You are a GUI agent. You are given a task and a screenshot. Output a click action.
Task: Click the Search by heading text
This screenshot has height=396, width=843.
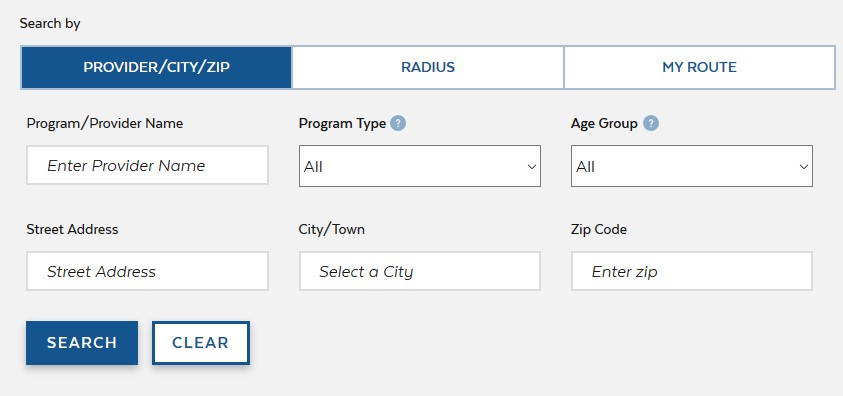pyautogui.click(x=50, y=24)
